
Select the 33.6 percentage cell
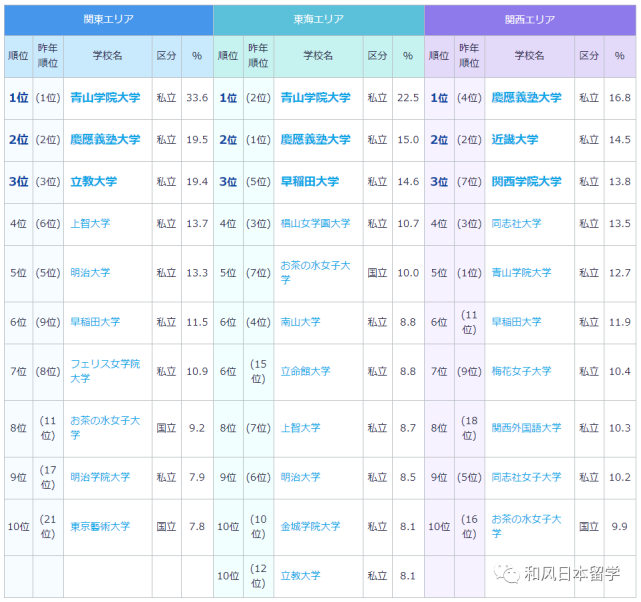pyautogui.click(x=197, y=98)
